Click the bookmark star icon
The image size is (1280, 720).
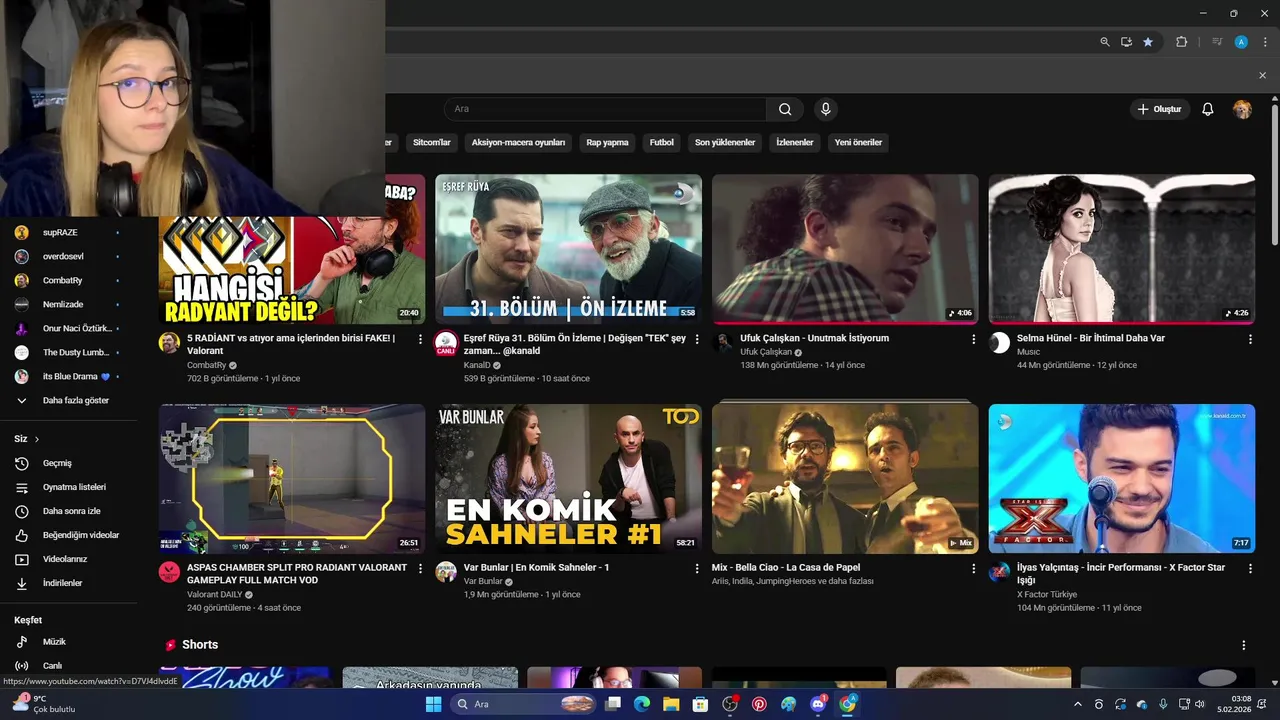pos(1148,42)
